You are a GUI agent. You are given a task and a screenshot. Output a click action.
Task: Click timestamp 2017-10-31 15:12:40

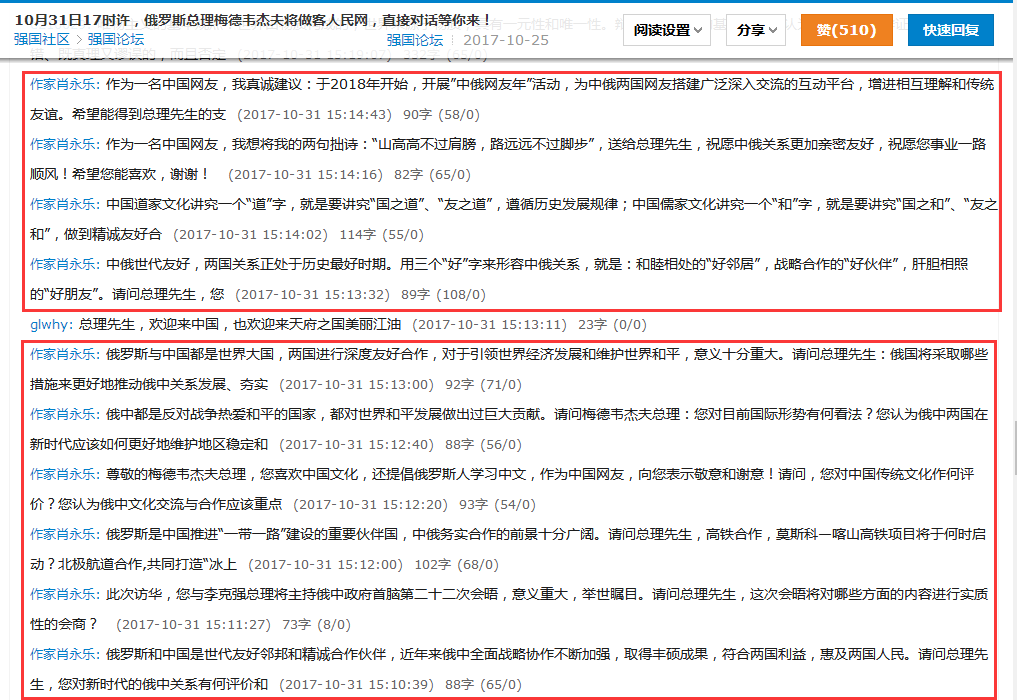click(356, 444)
